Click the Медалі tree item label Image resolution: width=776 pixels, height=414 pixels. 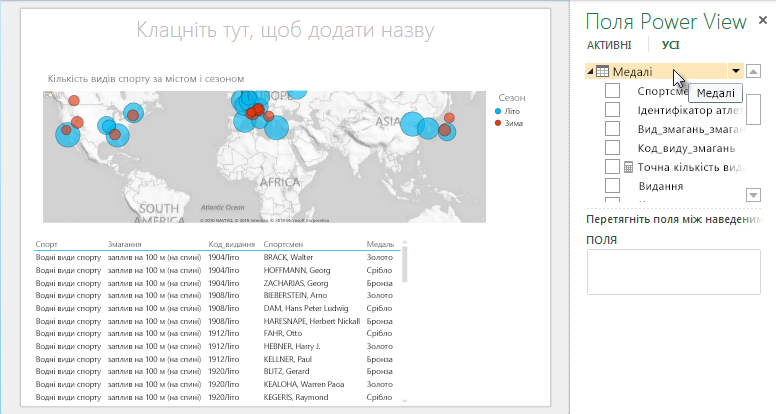(x=632, y=72)
